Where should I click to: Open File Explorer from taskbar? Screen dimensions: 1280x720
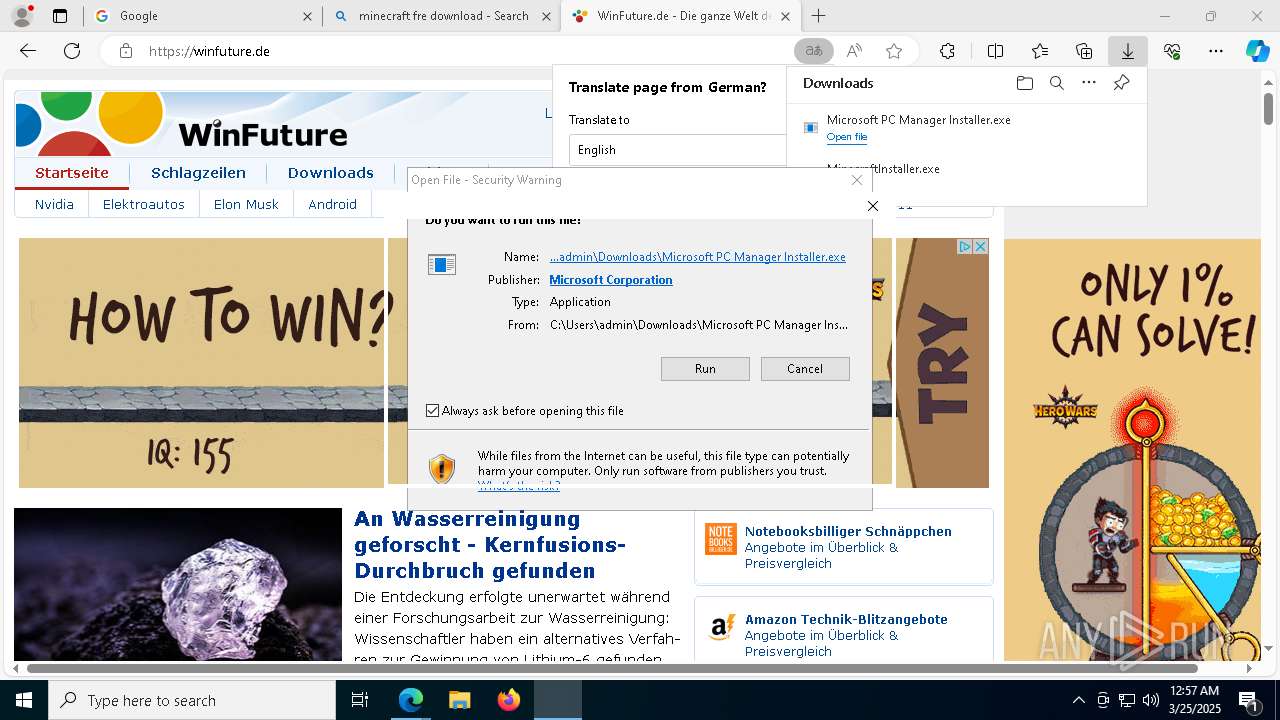[x=459, y=700]
